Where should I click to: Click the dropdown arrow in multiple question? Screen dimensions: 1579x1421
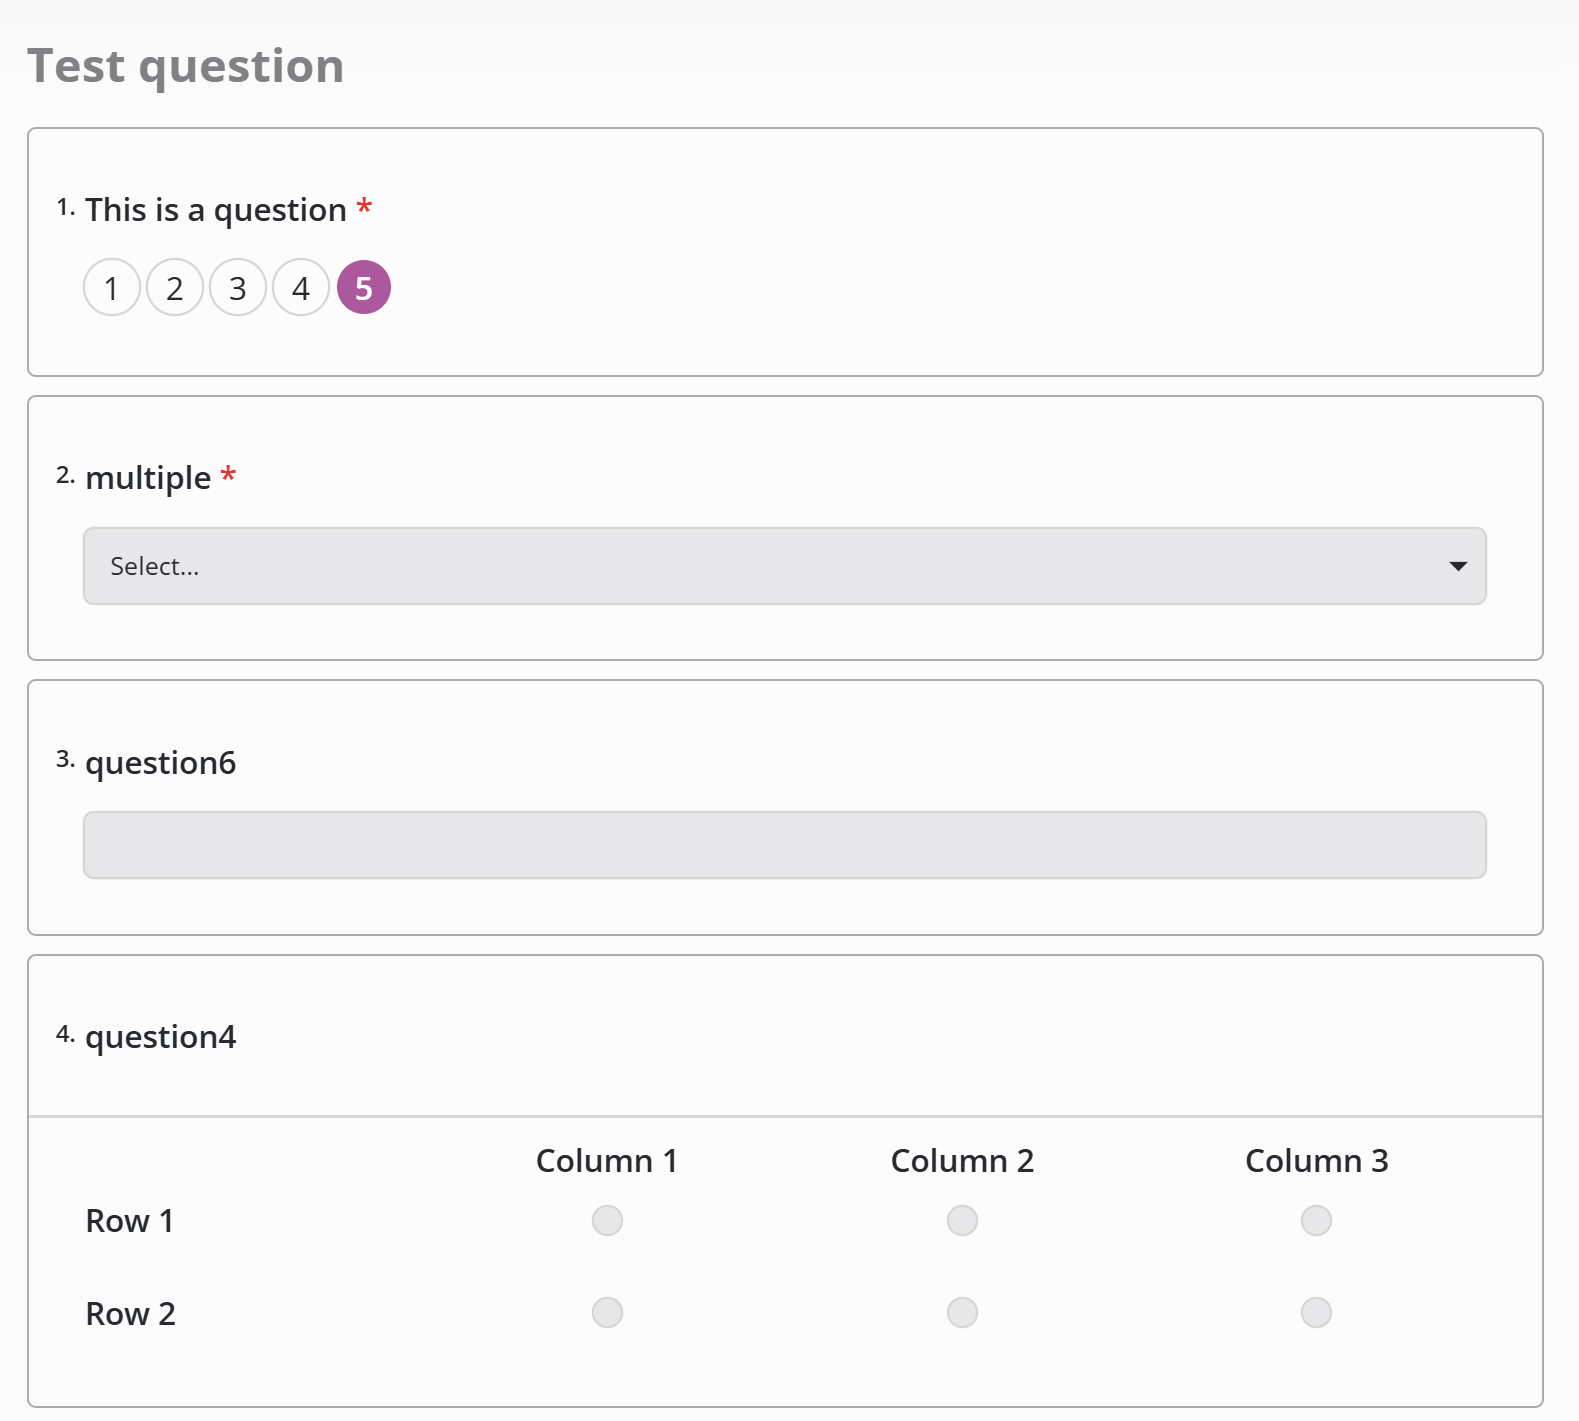(1458, 566)
